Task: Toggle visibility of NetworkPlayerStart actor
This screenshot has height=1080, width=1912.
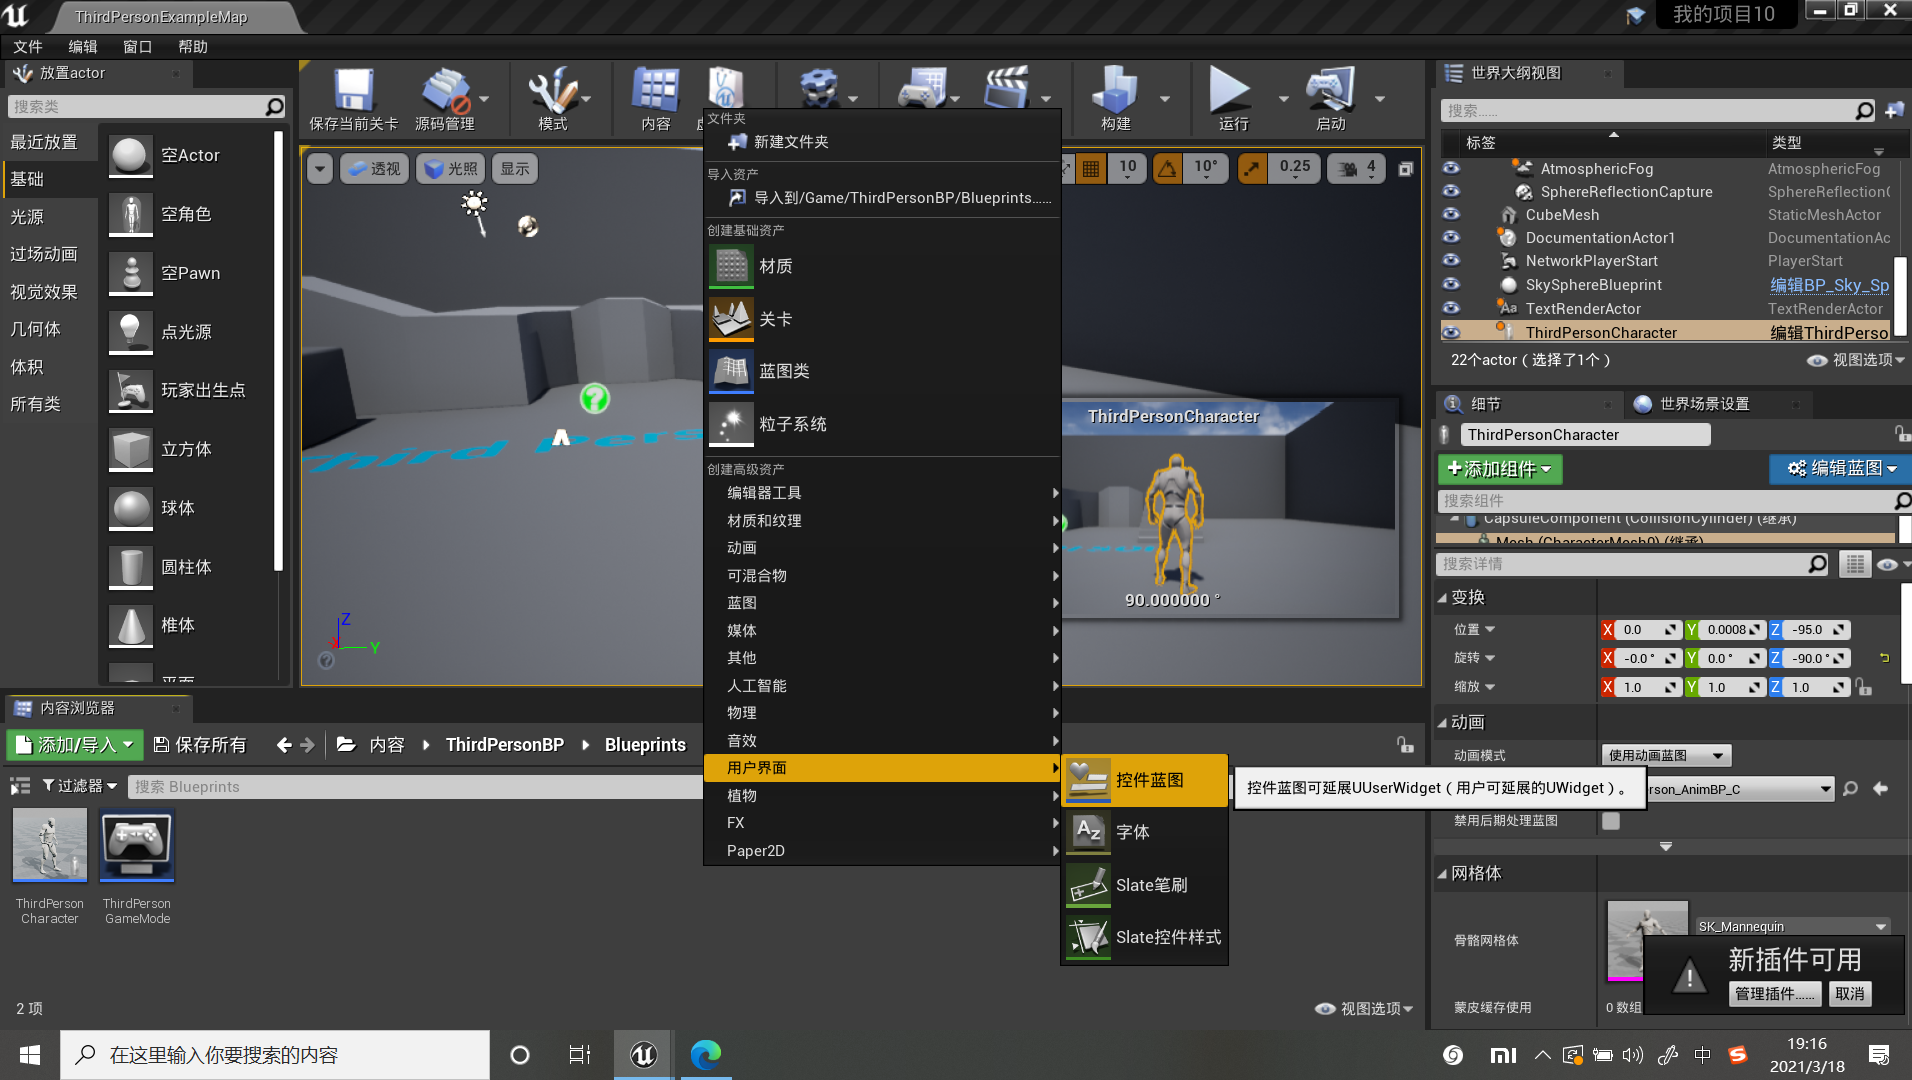Action: [1451, 260]
